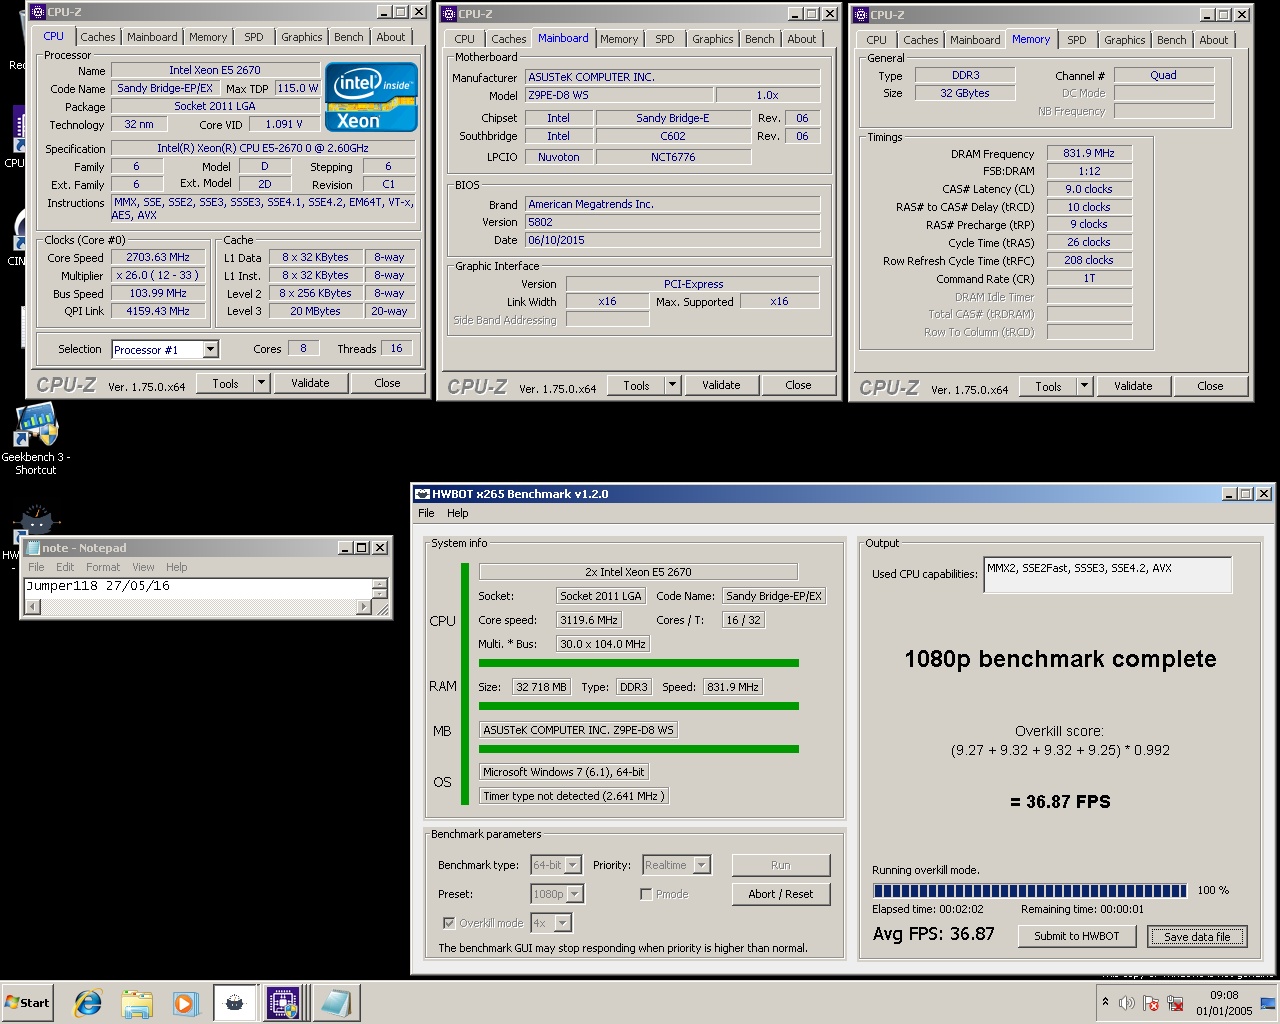The width and height of the screenshot is (1280, 1024).
Task: Click Mainboard CPU-Z window title icon
Action: pyautogui.click(x=449, y=14)
